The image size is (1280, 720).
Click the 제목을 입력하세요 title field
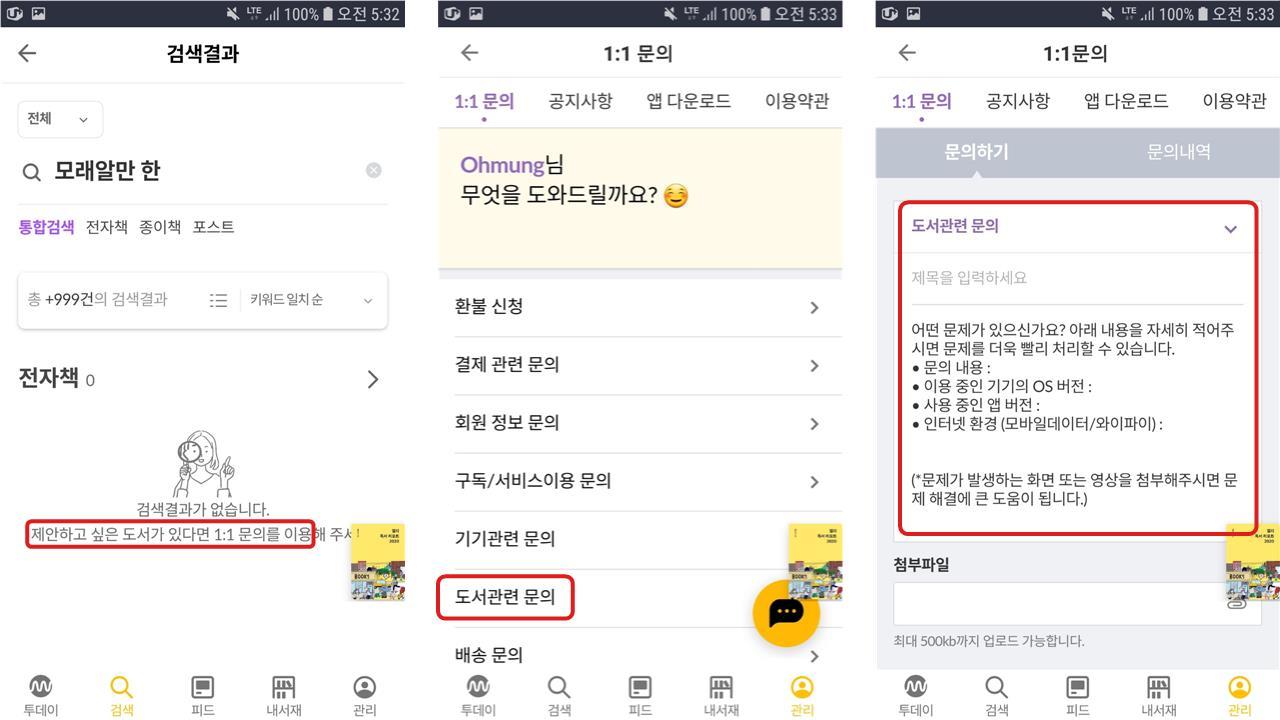click(x=1077, y=278)
